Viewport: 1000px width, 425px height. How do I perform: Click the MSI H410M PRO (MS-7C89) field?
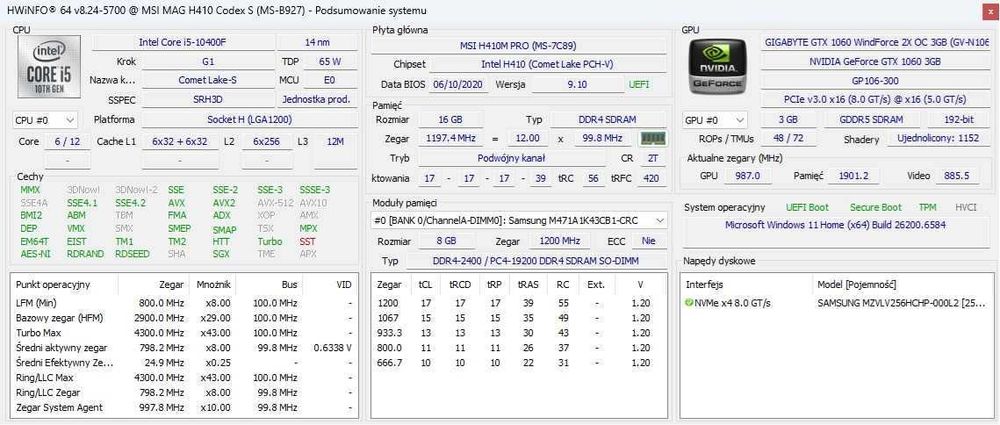[518, 45]
